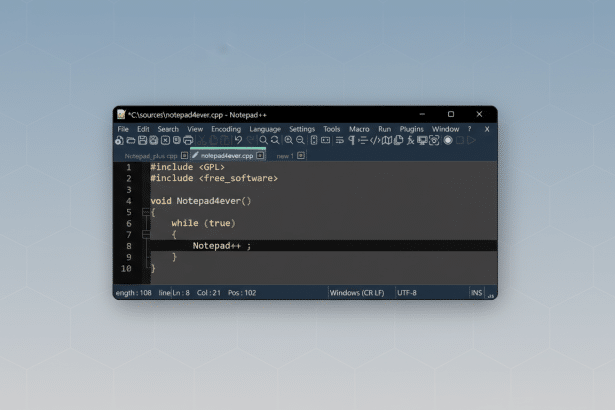Open the Encoding menu
This screenshot has width=615, height=410.
pyautogui.click(x=226, y=129)
